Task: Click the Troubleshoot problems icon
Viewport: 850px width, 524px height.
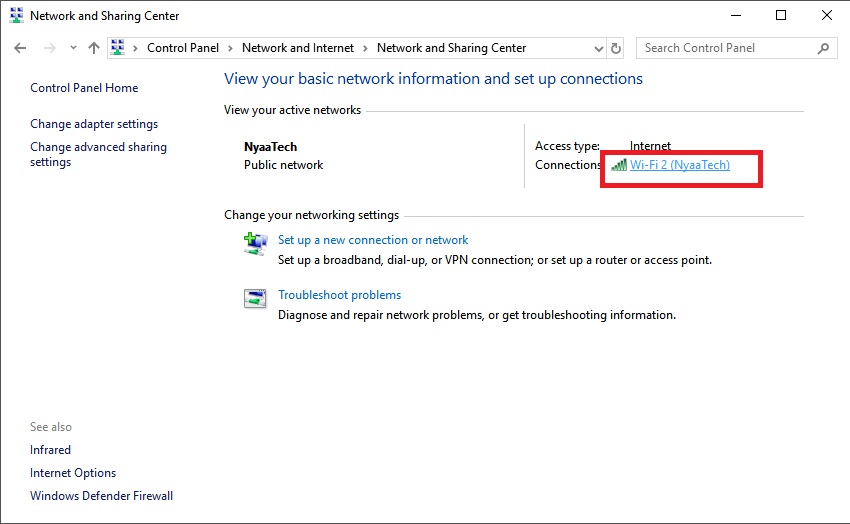Action: tap(255, 298)
